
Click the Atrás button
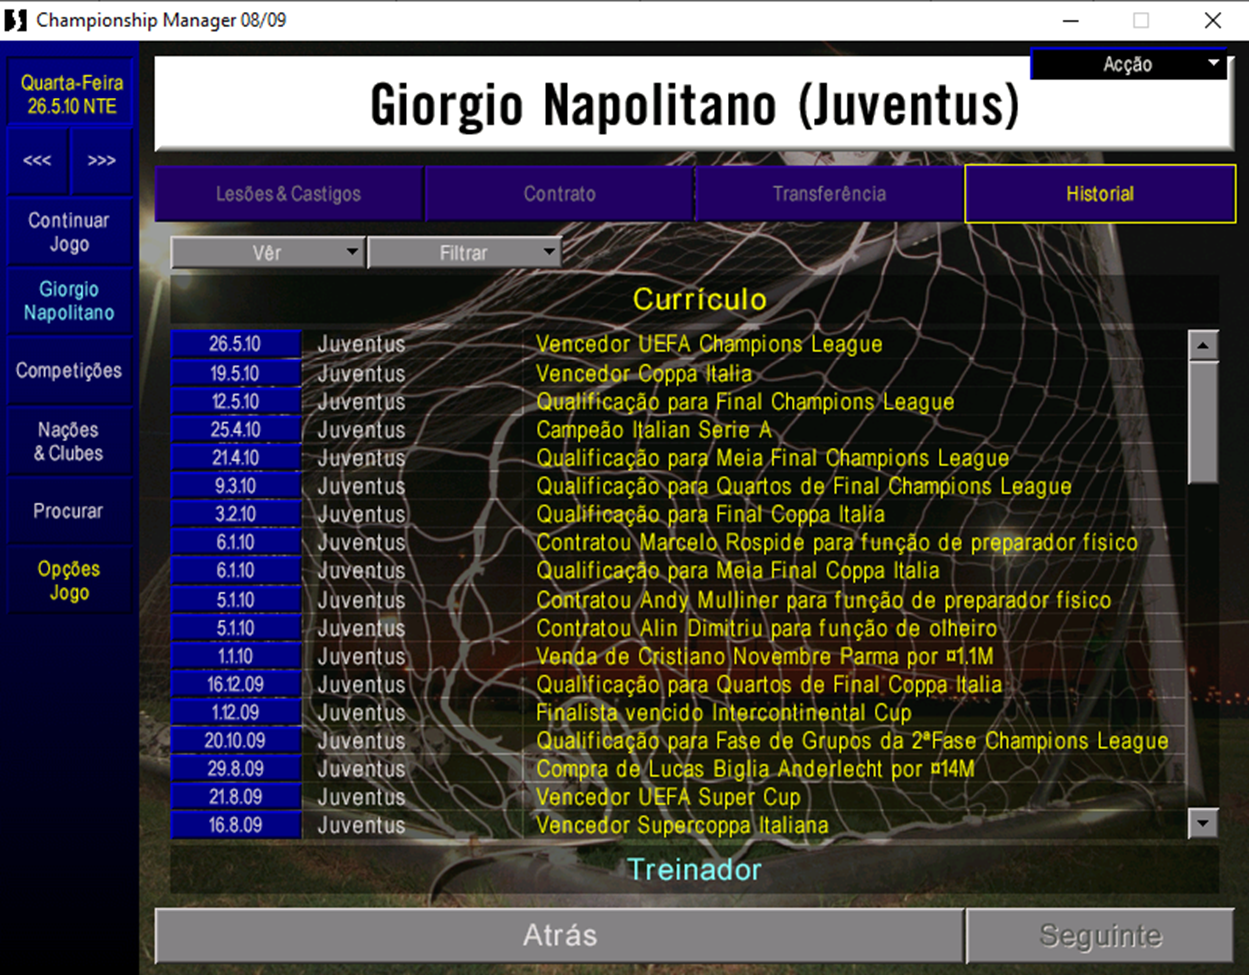click(x=560, y=936)
